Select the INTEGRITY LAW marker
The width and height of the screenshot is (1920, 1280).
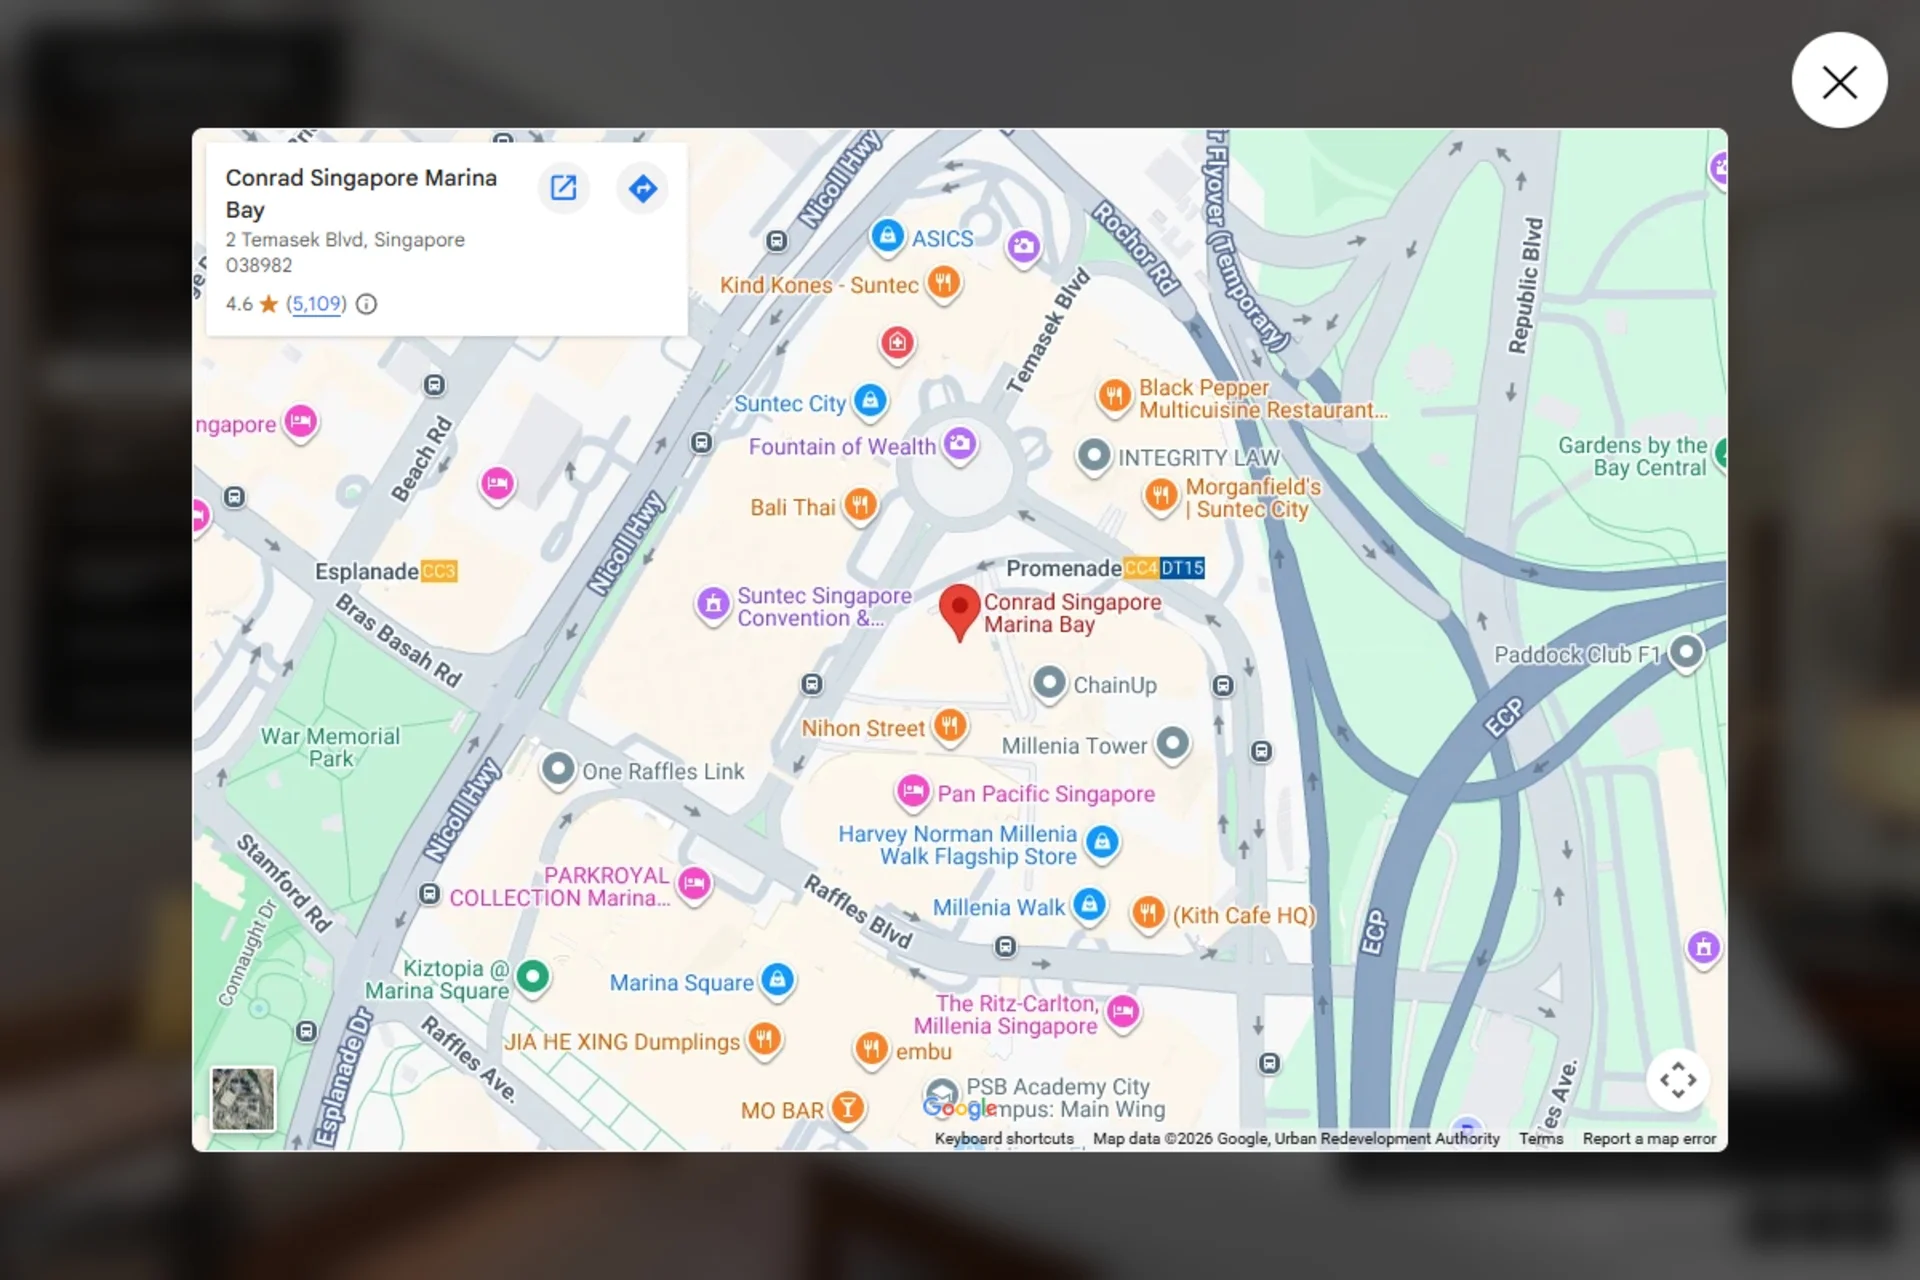click(1094, 456)
